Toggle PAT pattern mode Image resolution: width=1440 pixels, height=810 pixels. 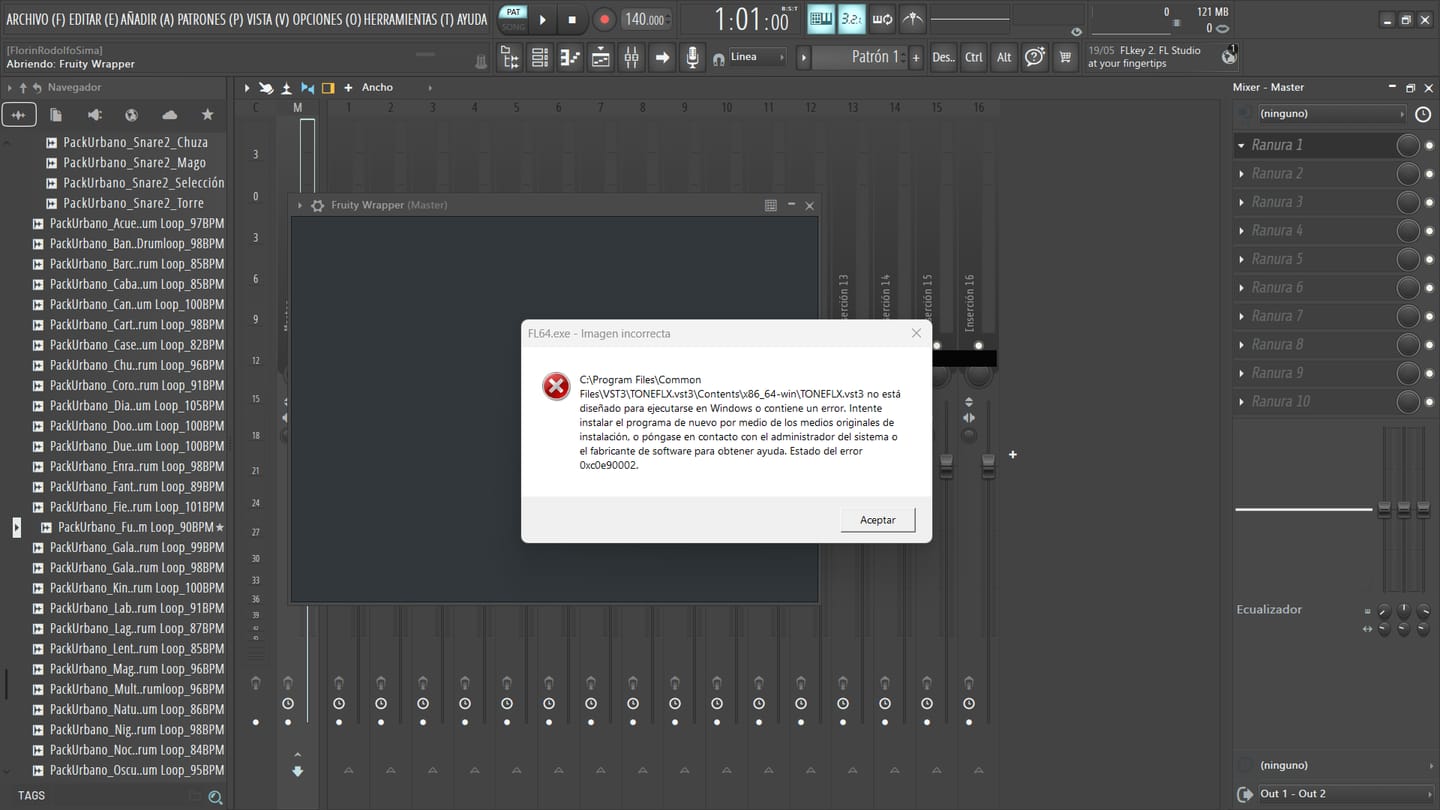point(513,12)
